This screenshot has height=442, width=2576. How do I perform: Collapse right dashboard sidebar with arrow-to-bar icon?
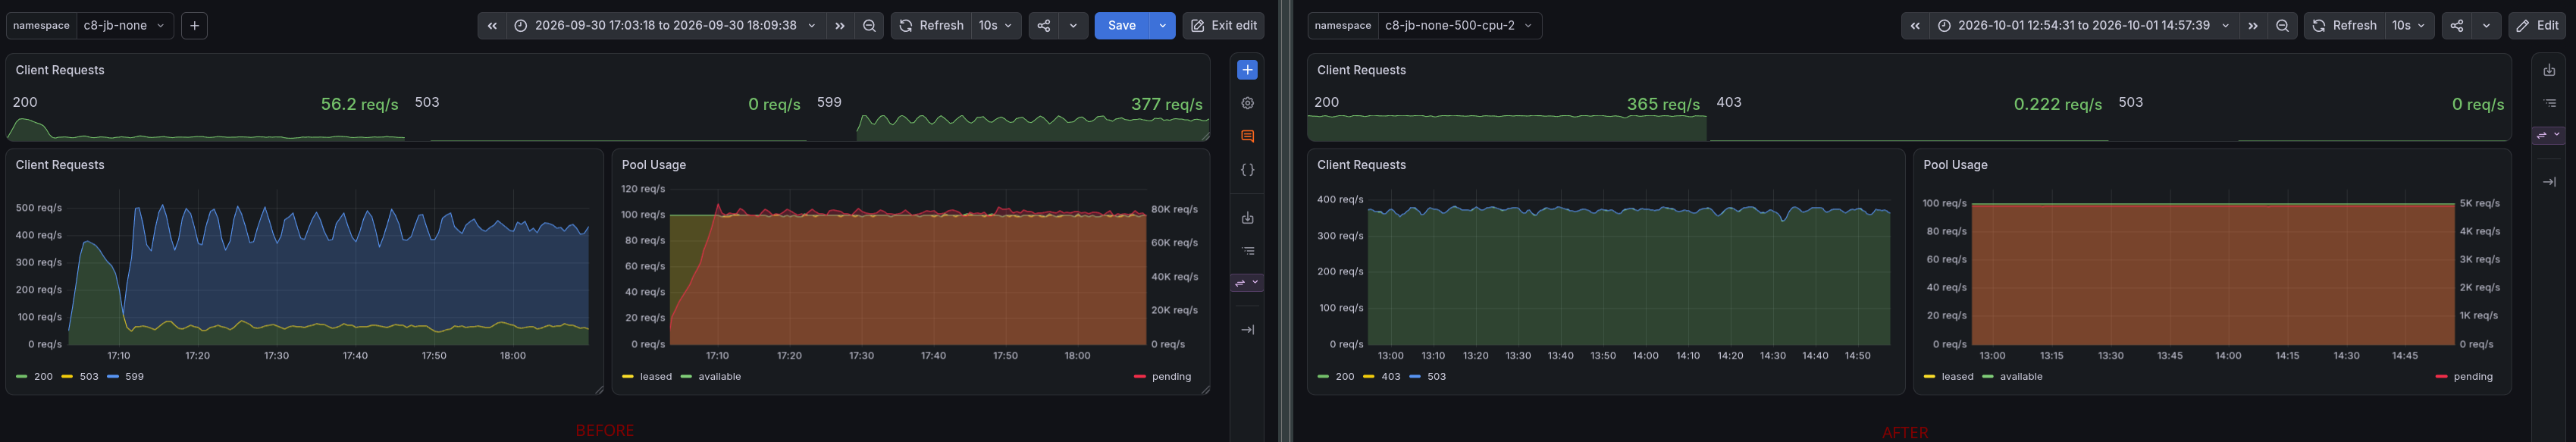pyautogui.click(x=2549, y=182)
